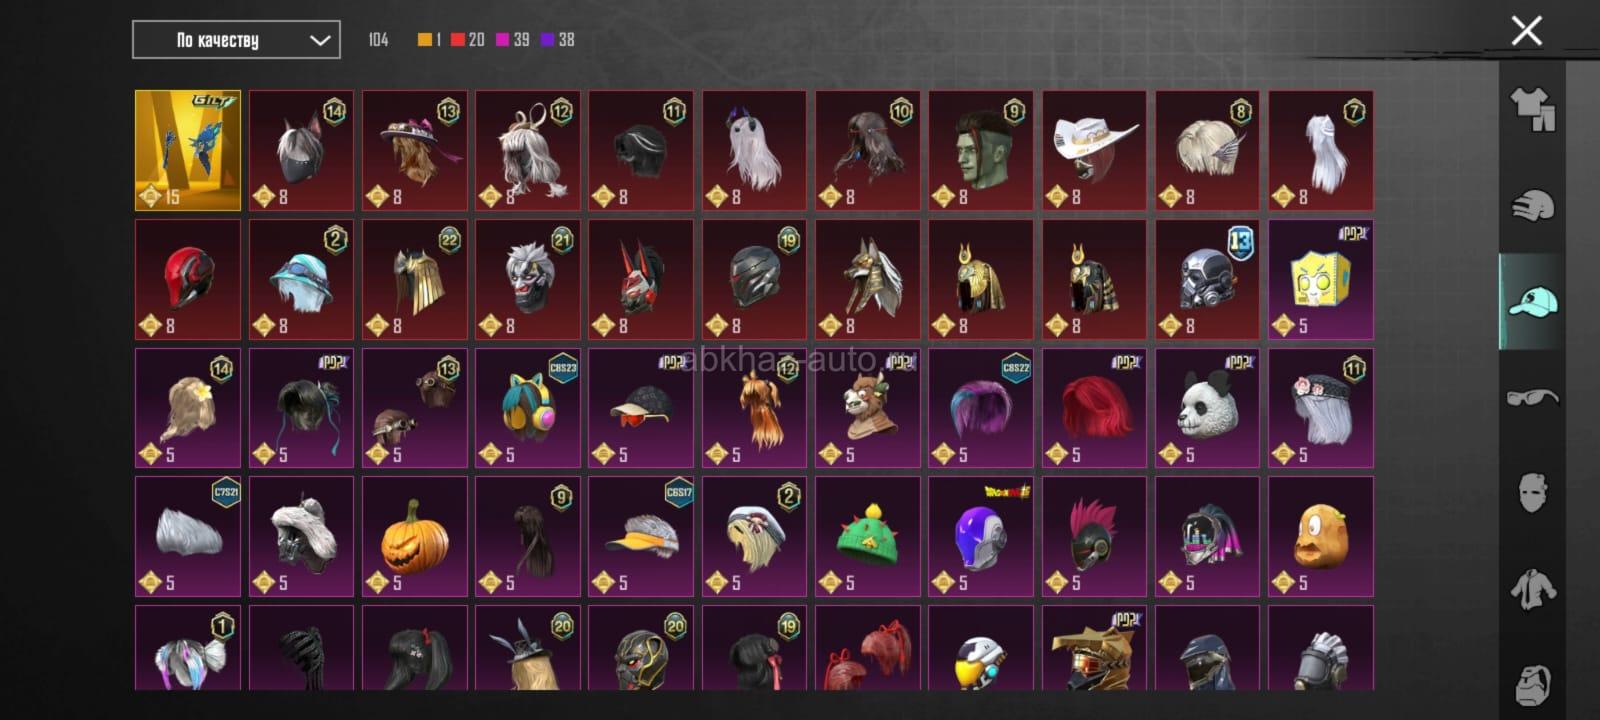The height and width of the screenshot is (720, 1600).
Task: Expand the 'По качеству' sort dropdown
Action: point(236,40)
